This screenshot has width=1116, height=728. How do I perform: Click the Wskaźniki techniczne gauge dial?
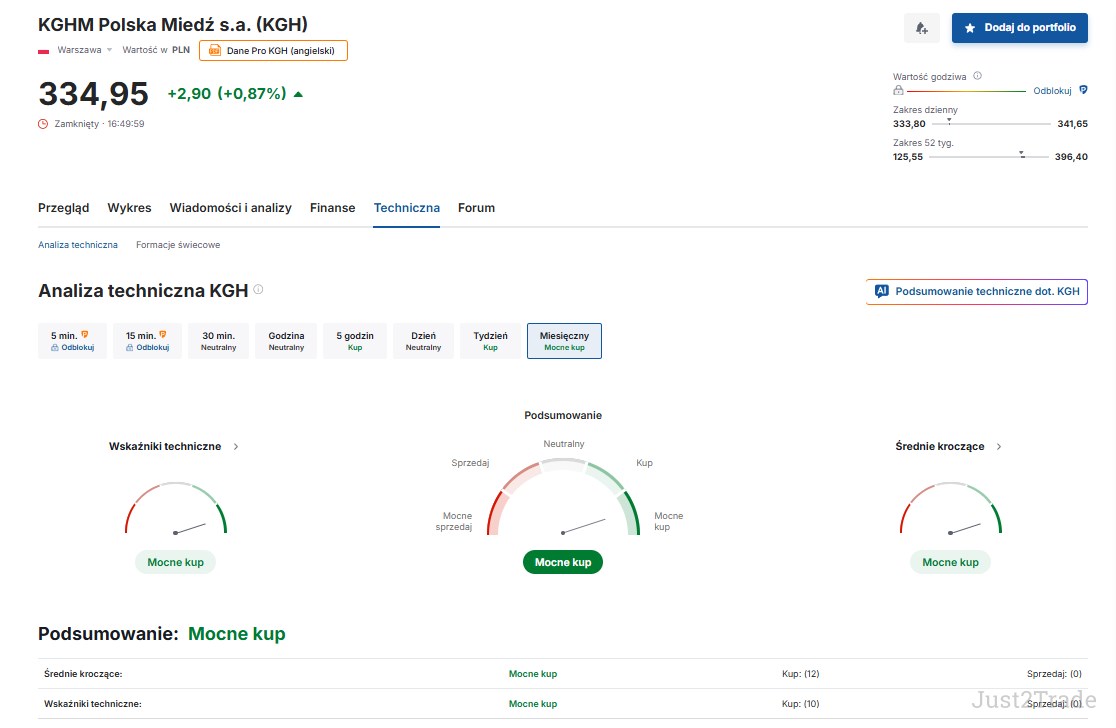click(176, 508)
